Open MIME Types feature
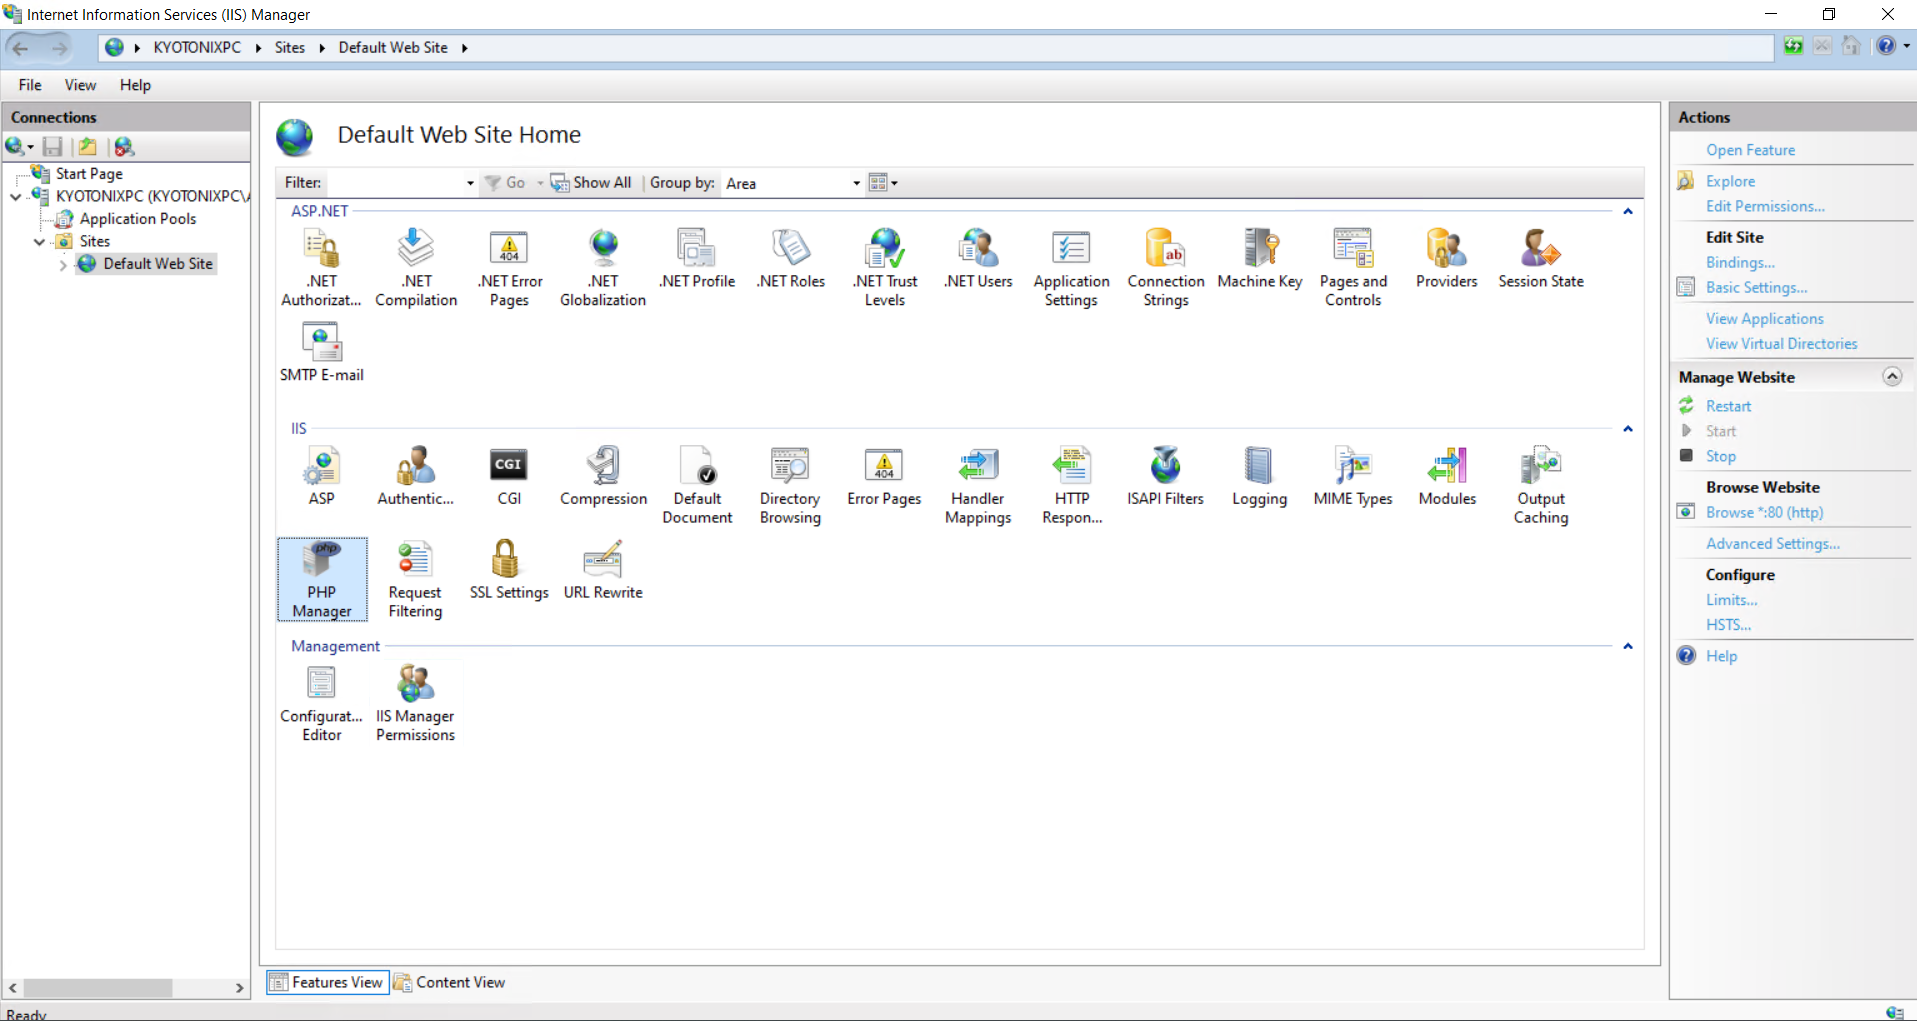 [x=1353, y=476]
